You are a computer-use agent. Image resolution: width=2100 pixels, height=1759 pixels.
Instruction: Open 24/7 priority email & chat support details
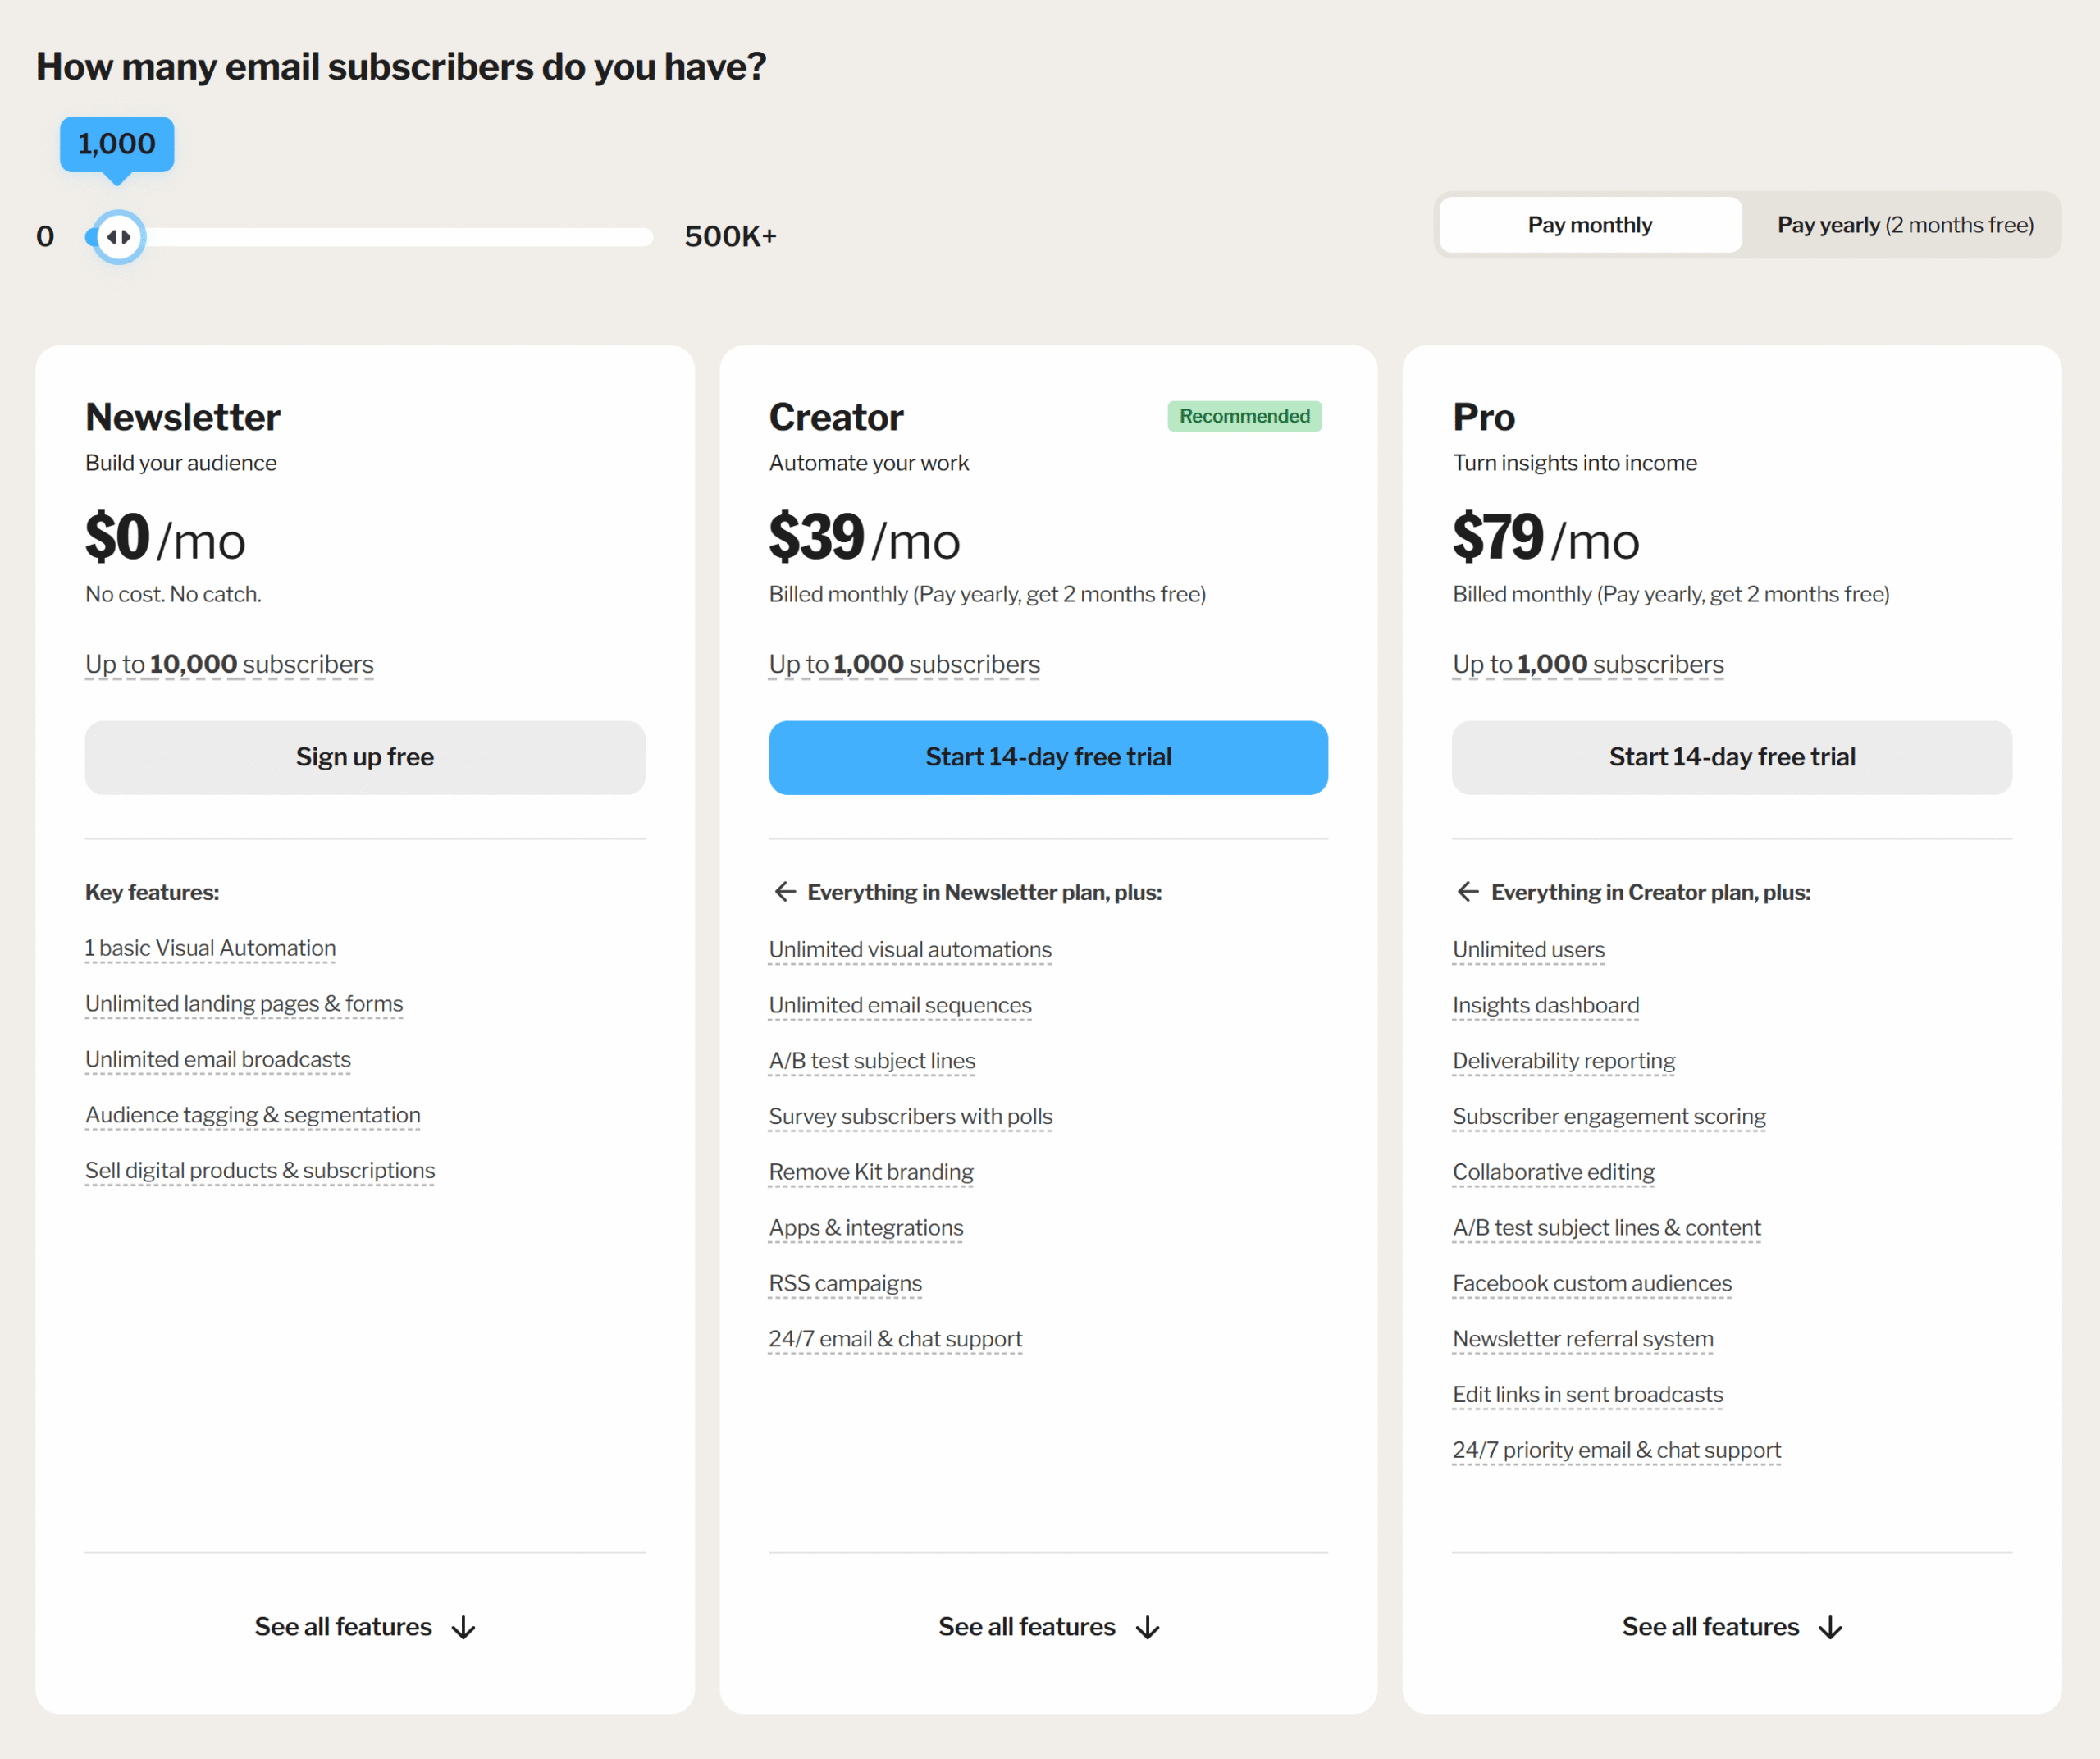tap(1616, 1449)
